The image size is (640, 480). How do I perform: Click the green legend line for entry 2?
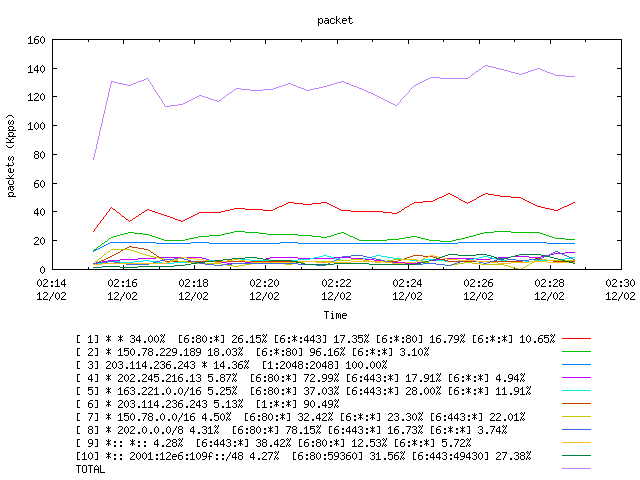pos(576,351)
